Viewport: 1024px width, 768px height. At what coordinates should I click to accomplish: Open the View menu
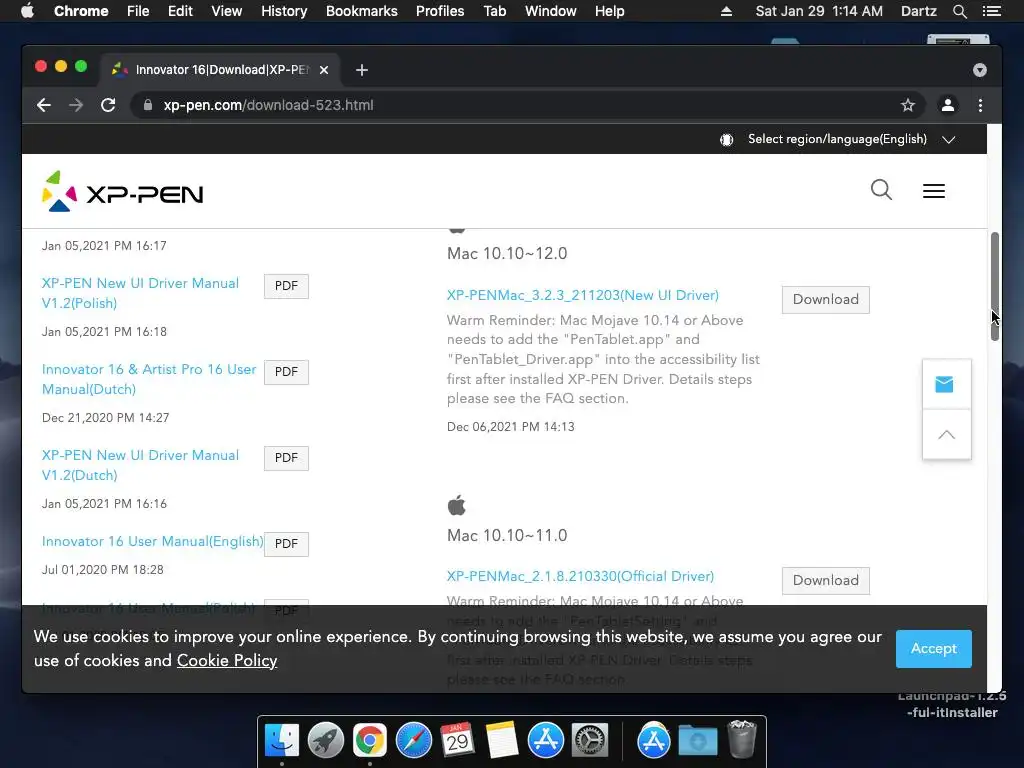pyautogui.click(x=227, y=11)
